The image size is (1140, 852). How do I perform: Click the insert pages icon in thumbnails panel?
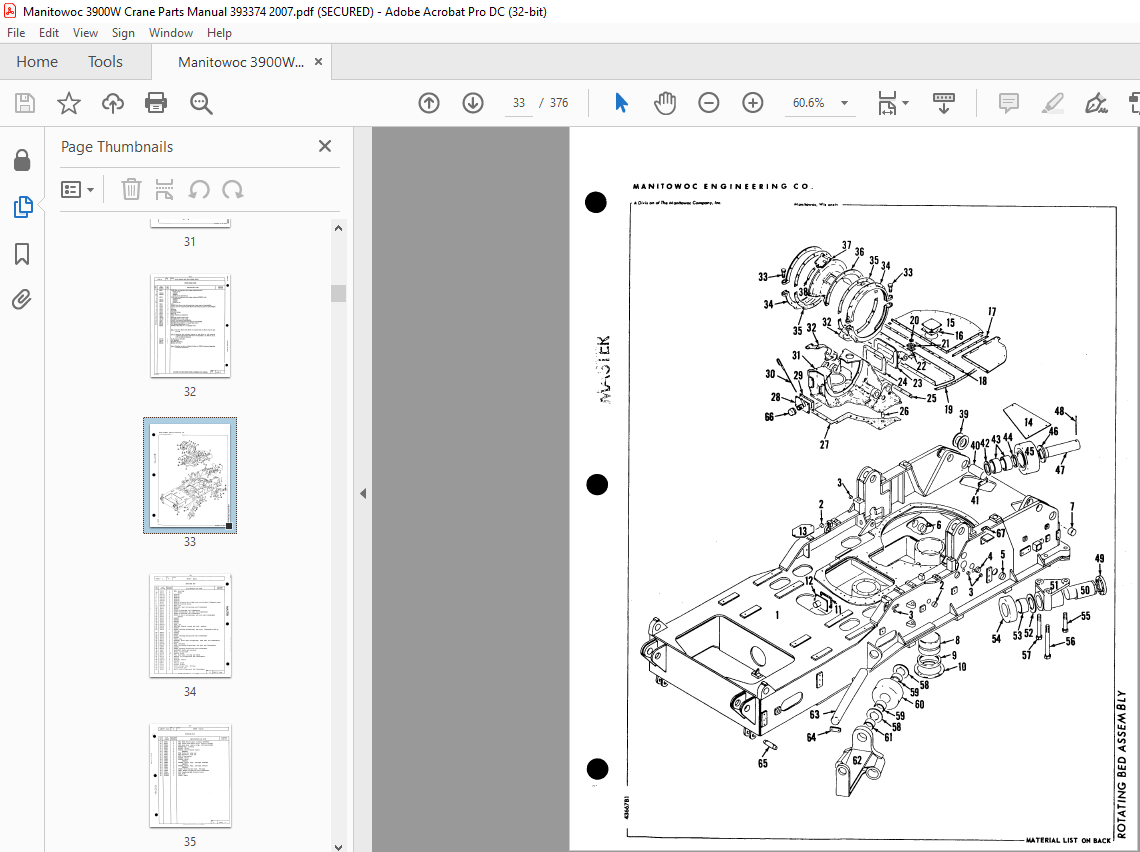coord(165,190)
